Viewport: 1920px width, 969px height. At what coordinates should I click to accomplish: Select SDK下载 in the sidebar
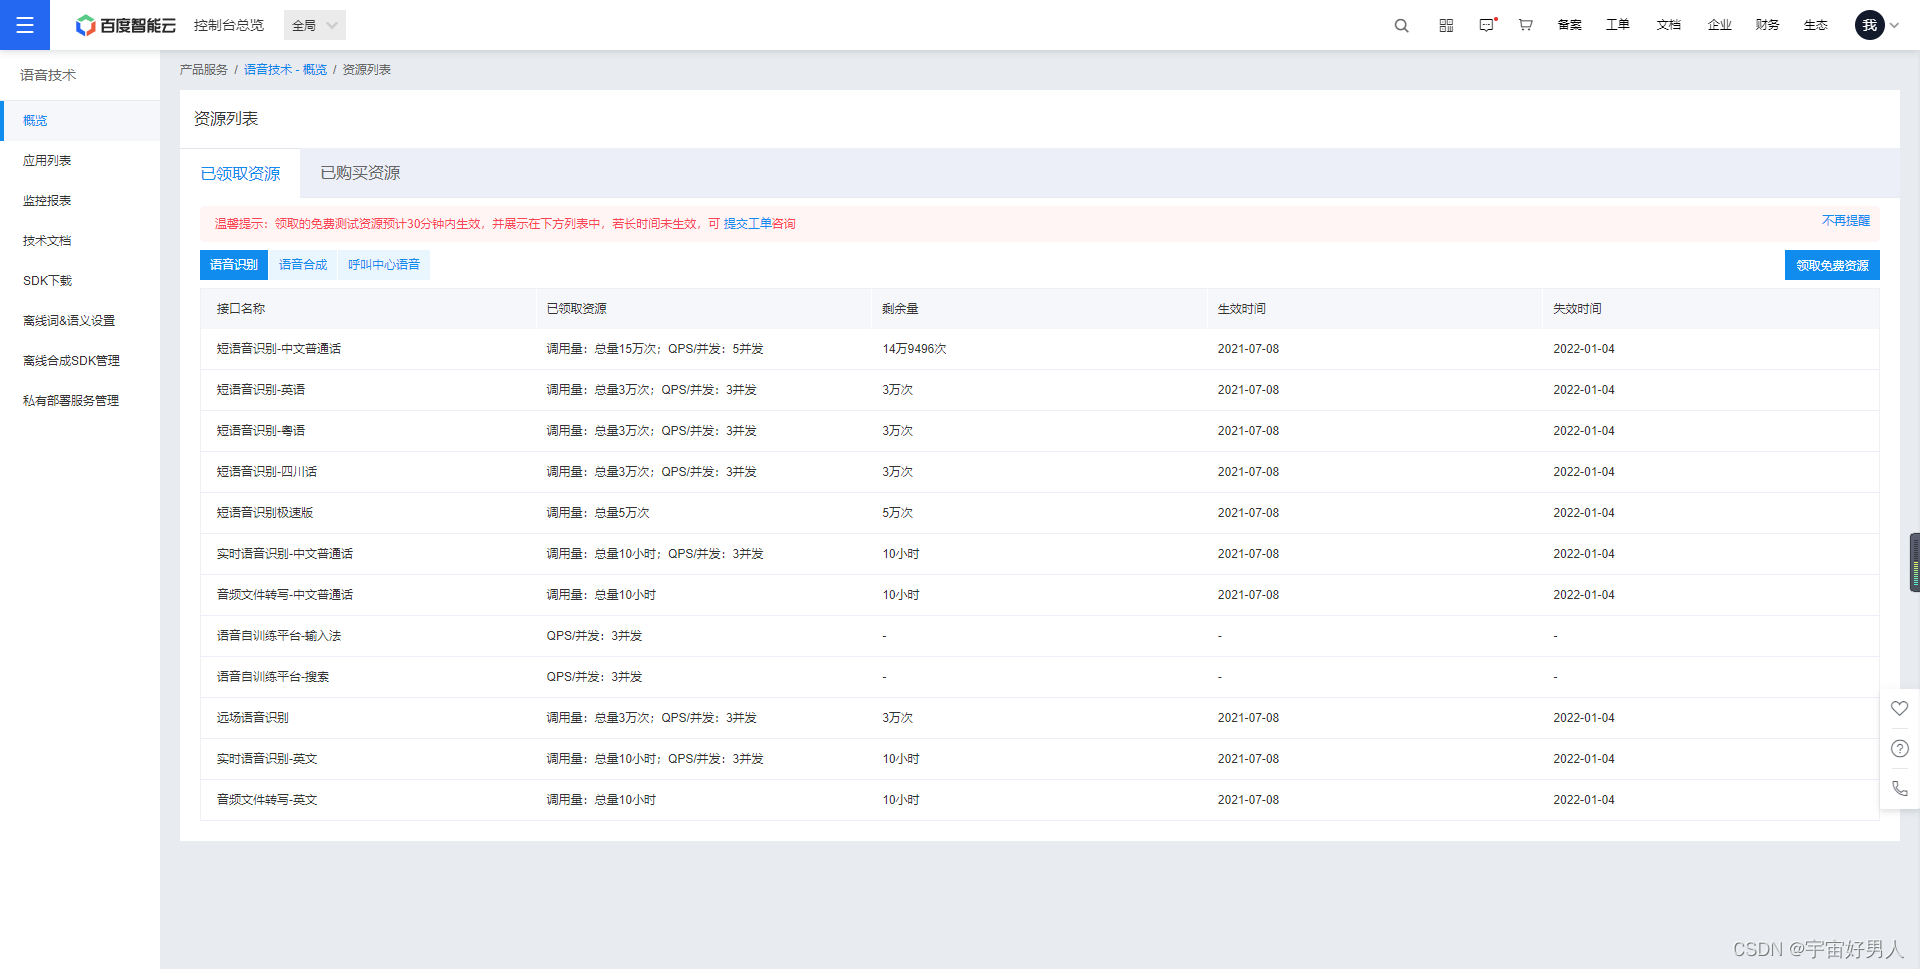(80, 280)
